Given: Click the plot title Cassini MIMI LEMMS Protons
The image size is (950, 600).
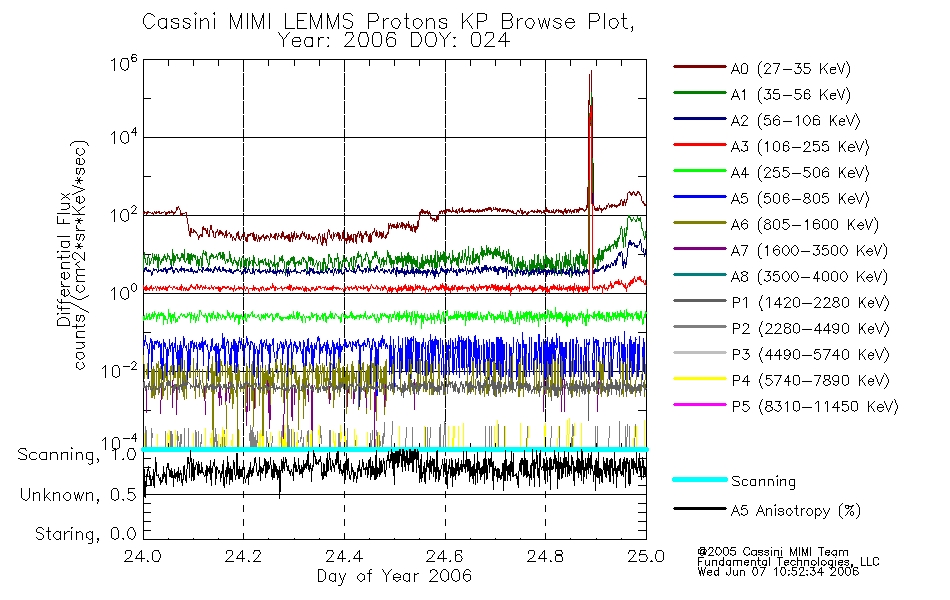Looking at the screenshot, I should pyautogui.click(x=388, y=22).
